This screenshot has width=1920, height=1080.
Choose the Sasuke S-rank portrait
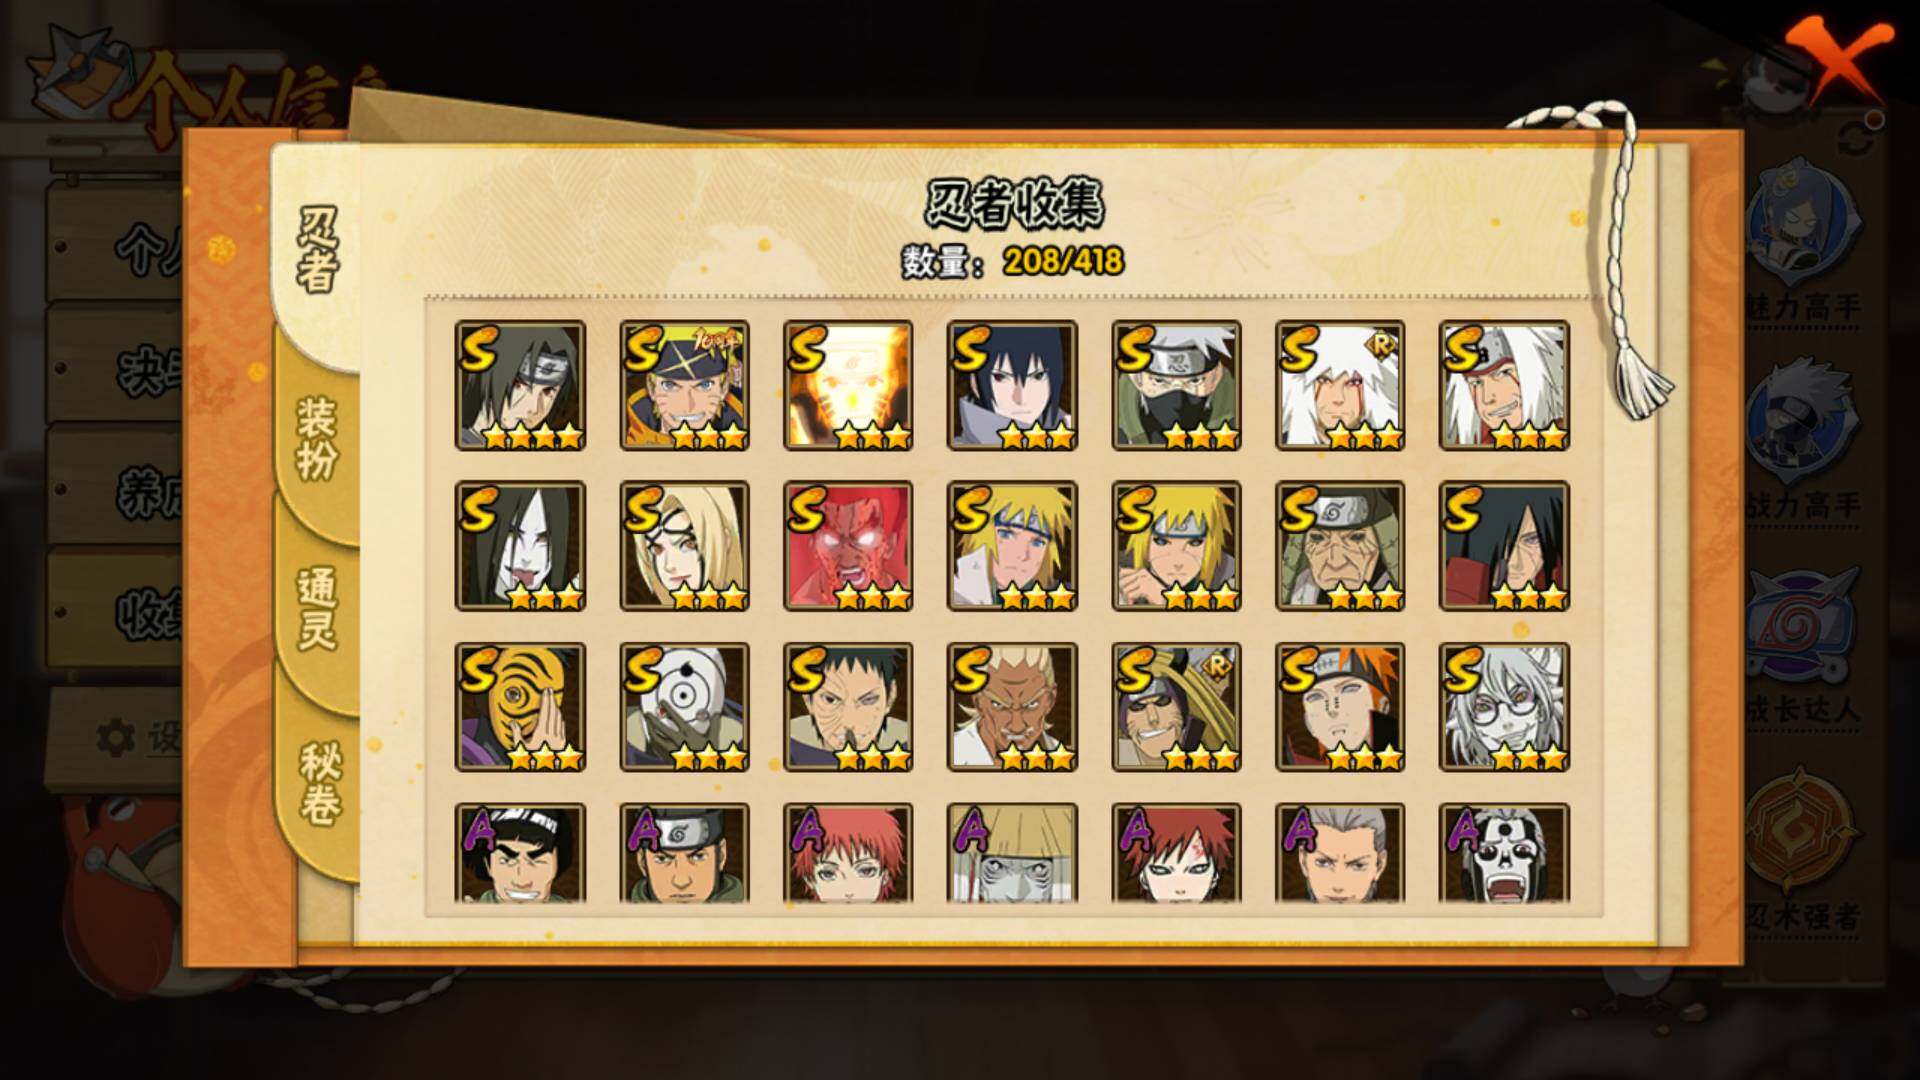pyautogui.click(x=1012, y=385)
